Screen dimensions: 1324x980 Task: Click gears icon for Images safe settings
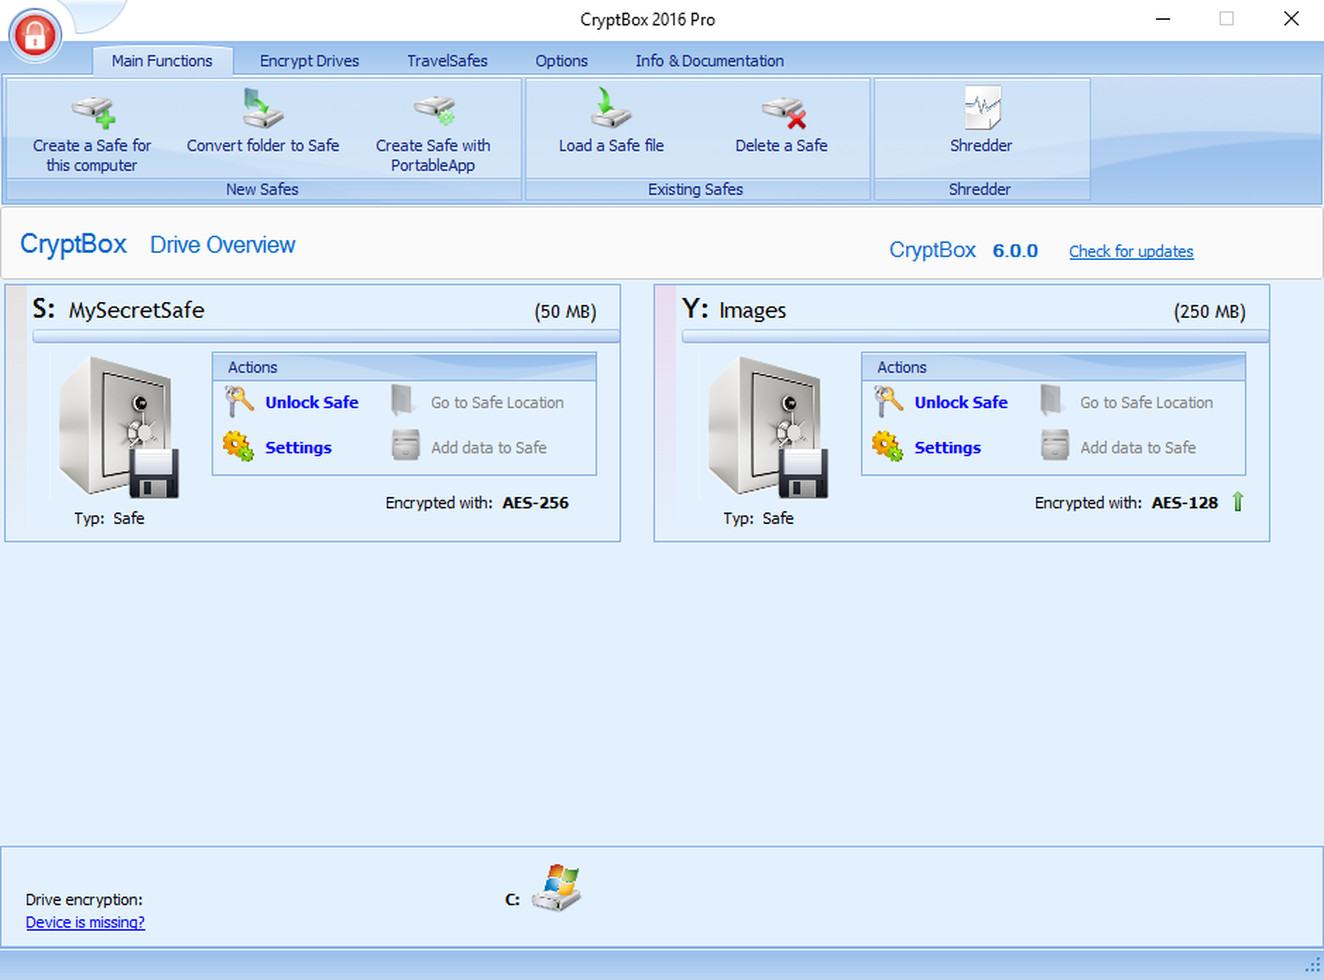(x=888, y=446)
